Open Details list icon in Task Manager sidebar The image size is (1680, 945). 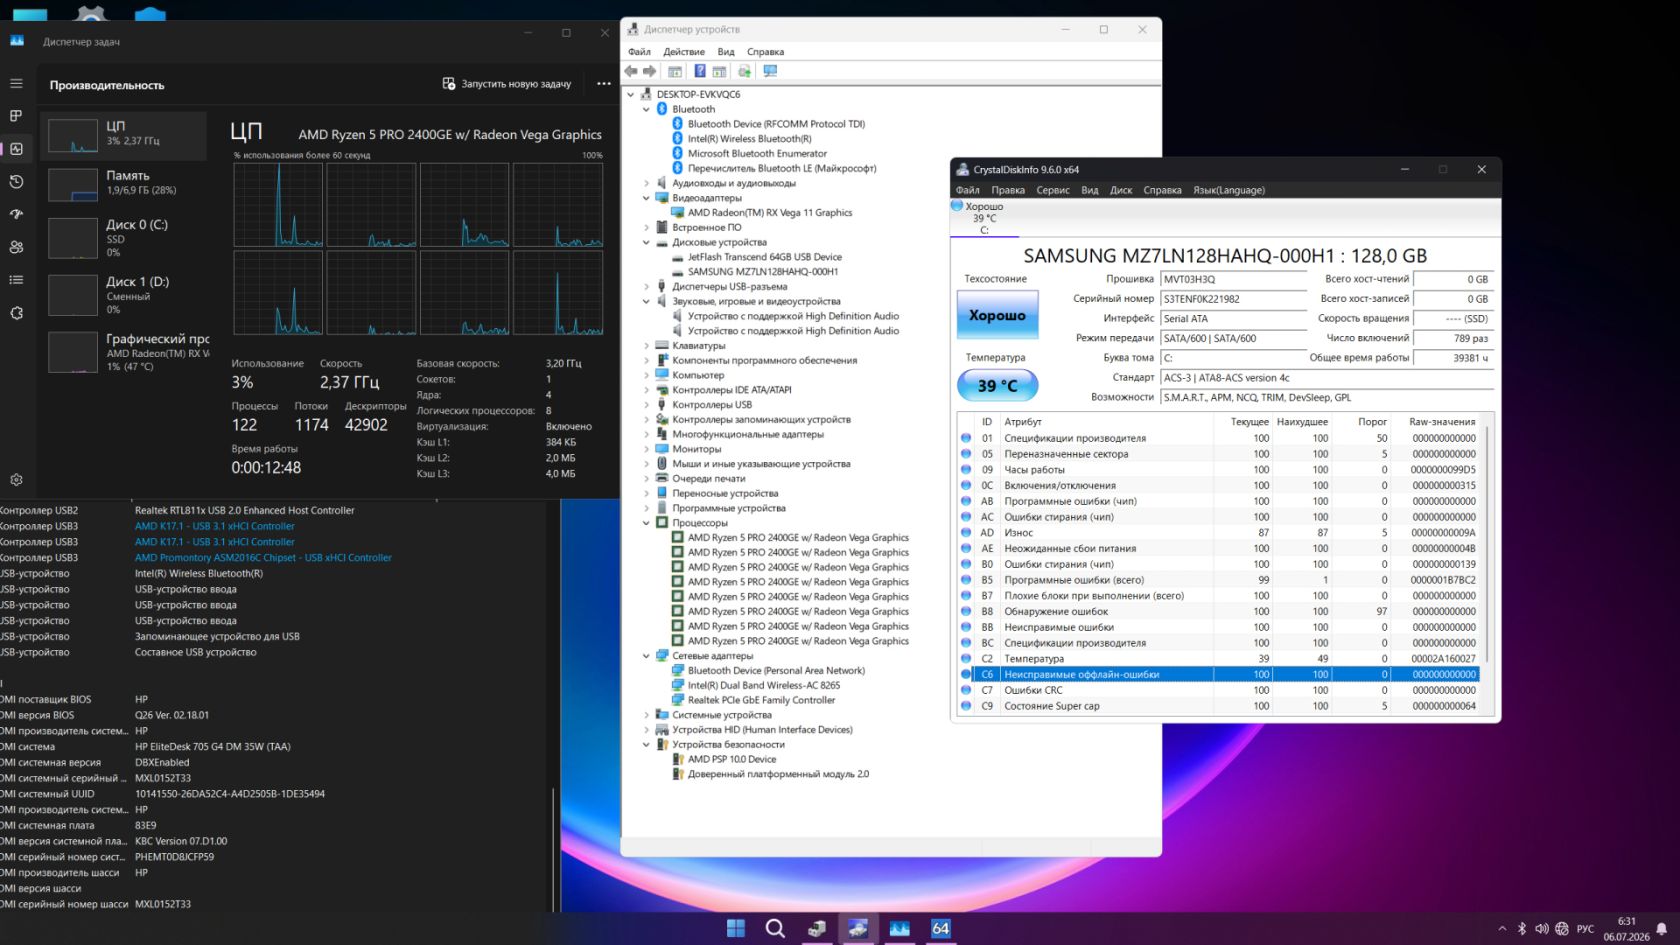pyautogui.click(x=16, y=280)
